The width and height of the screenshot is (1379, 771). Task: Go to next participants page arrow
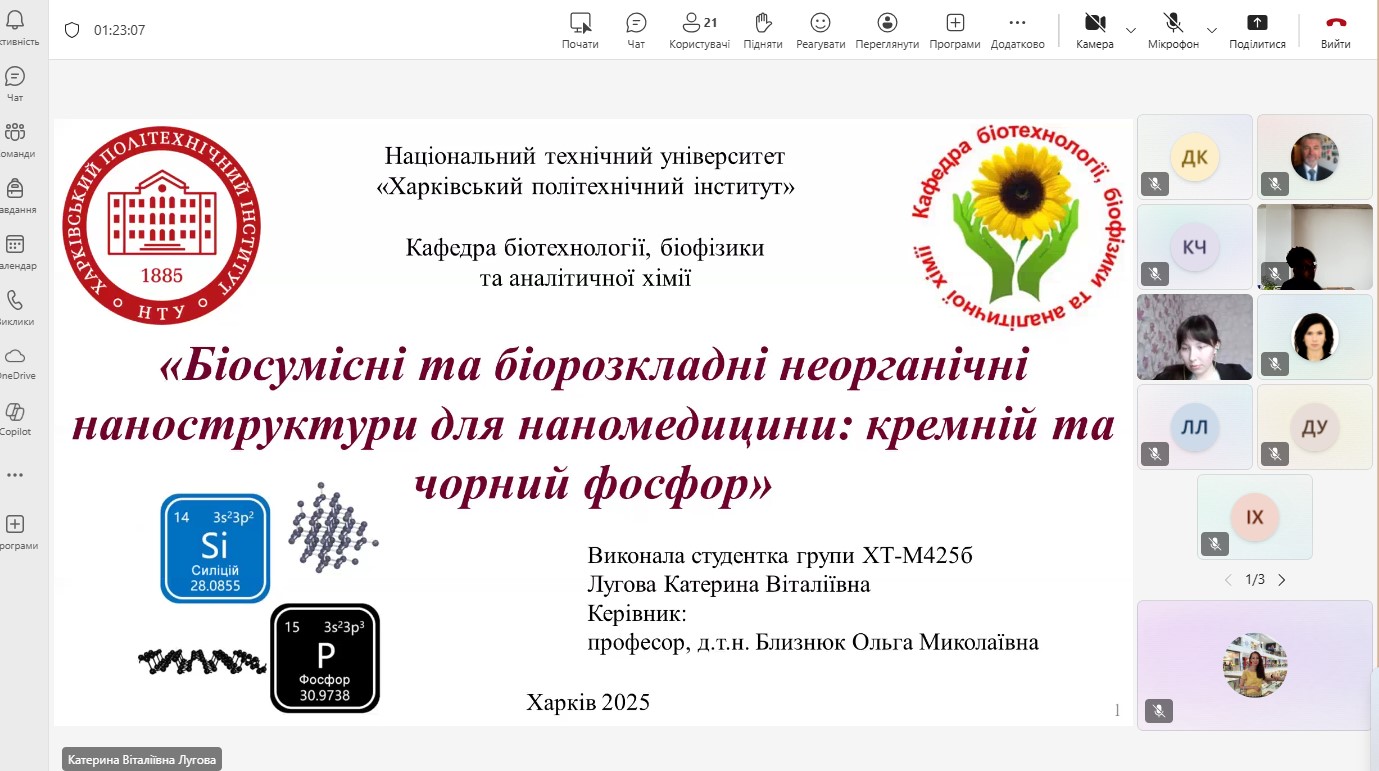[1282, 580]
